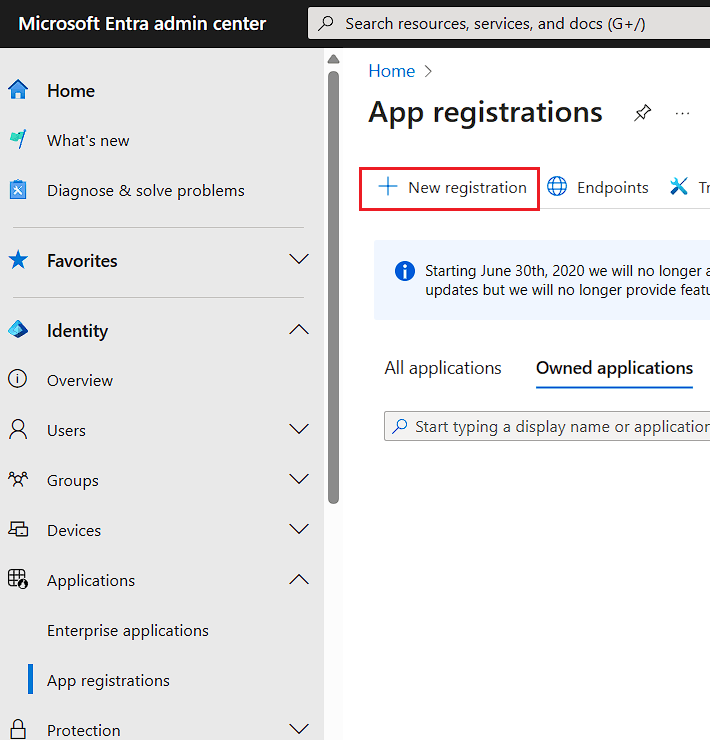Open What's new menu item

[88, 141]
